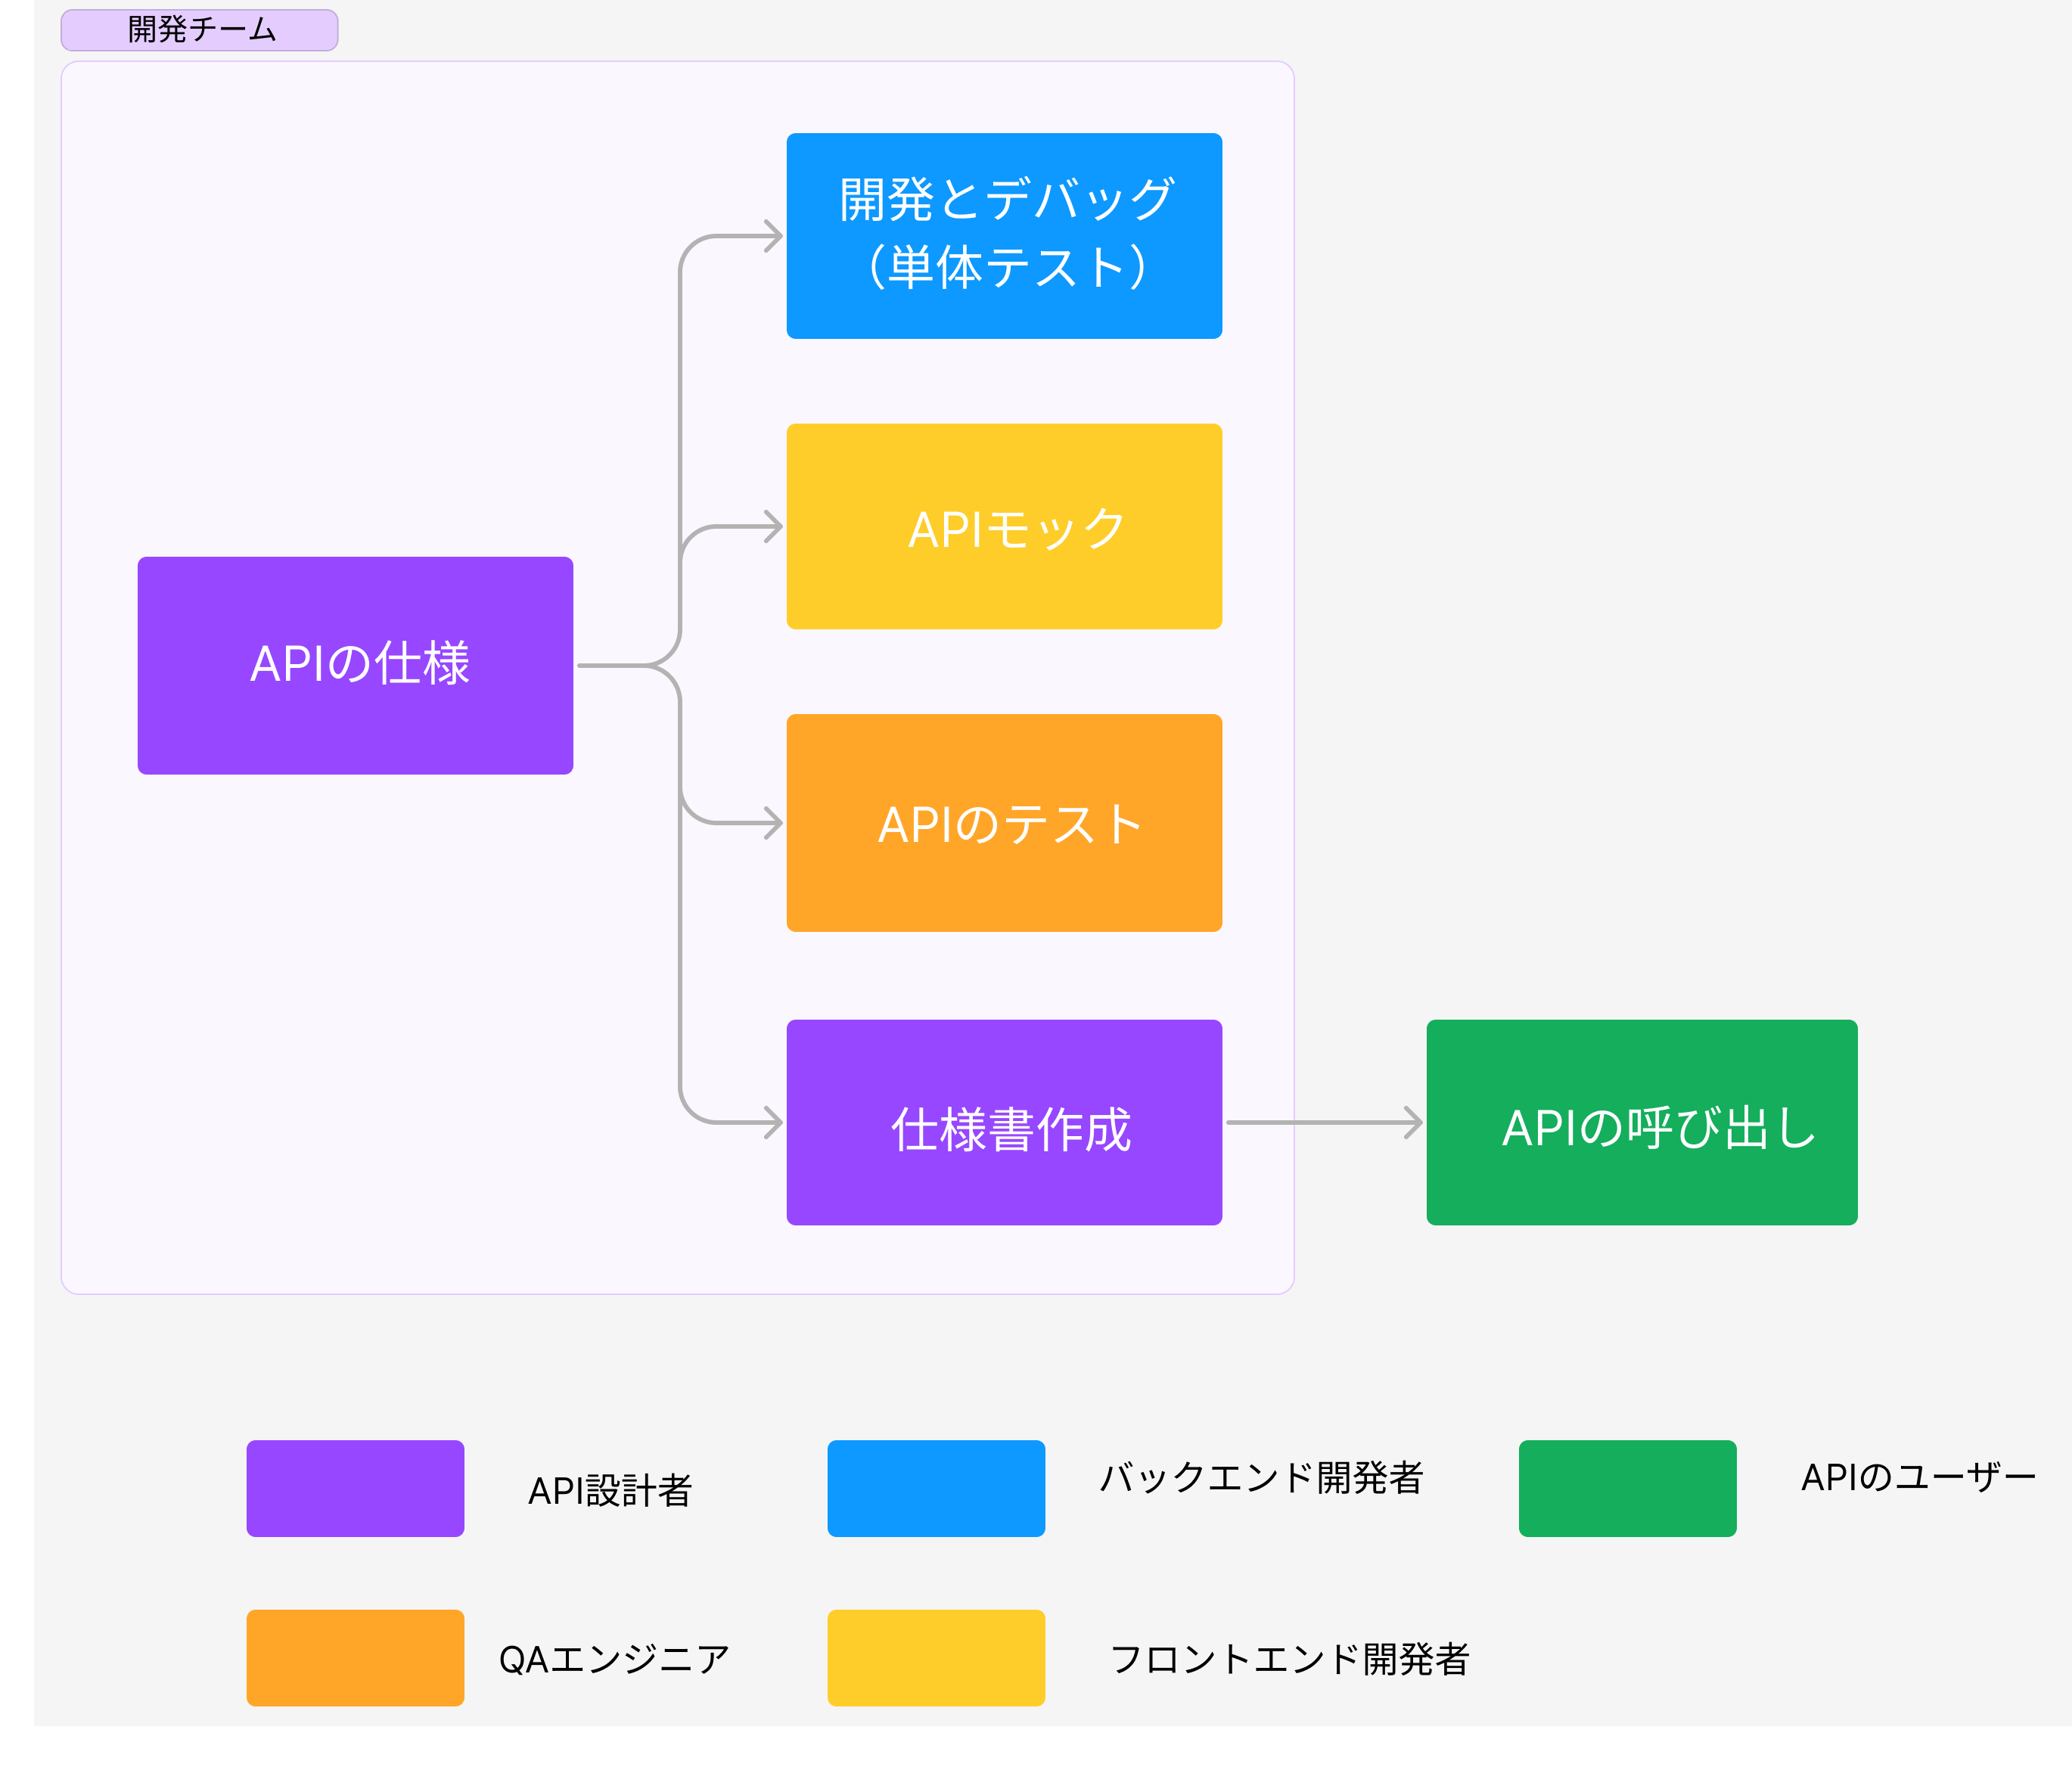
Task: Click the purple 仕様書作成 box
Action: coord(1004,1122)
